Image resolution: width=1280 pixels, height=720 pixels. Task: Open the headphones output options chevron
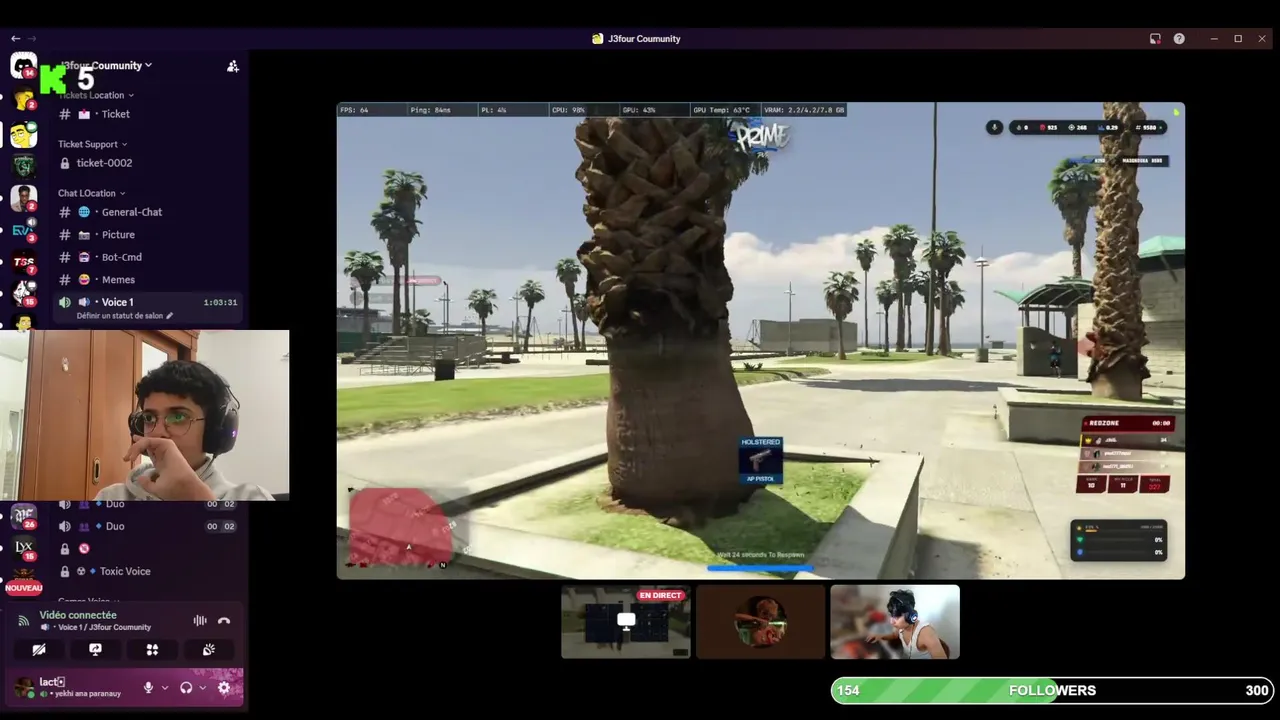click(203, 688)
